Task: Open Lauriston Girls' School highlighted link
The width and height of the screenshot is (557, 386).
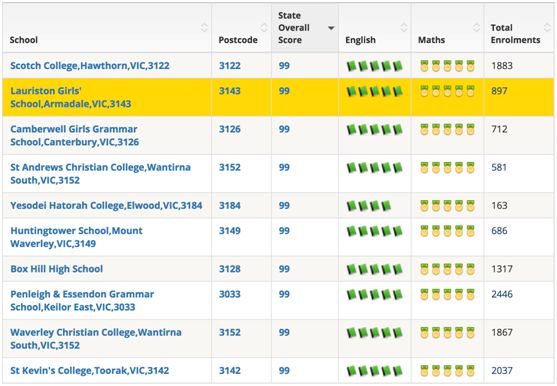Action: (x=71, y=97)
